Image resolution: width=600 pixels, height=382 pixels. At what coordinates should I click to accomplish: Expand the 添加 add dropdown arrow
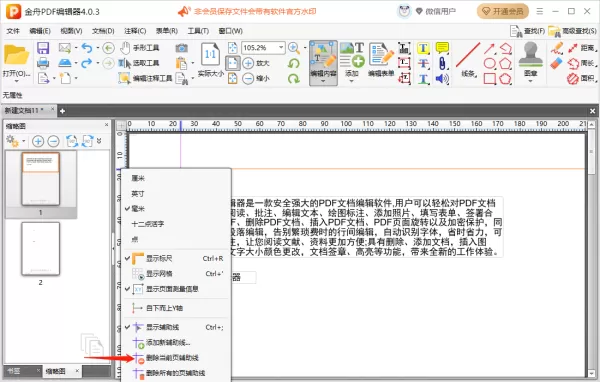point(352,81)
